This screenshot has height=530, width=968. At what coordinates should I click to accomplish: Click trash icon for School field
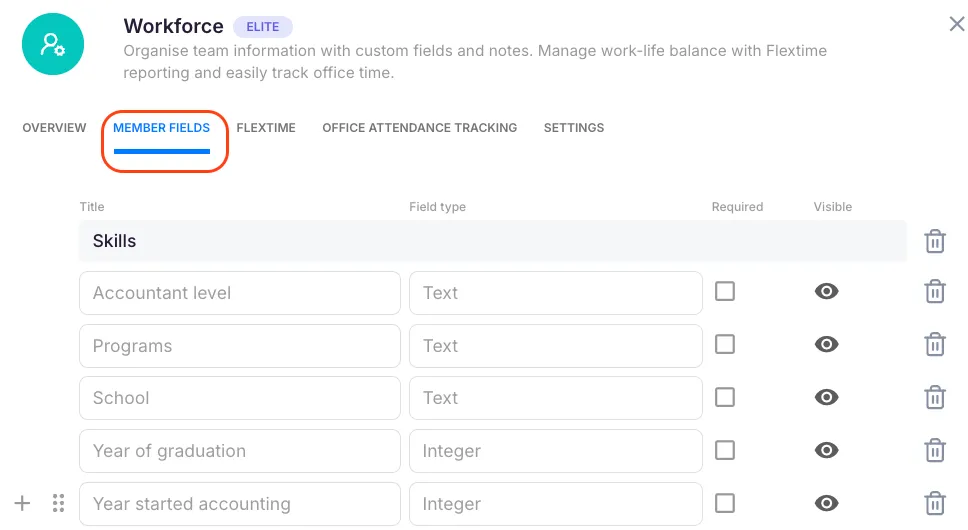pos(934,397)
